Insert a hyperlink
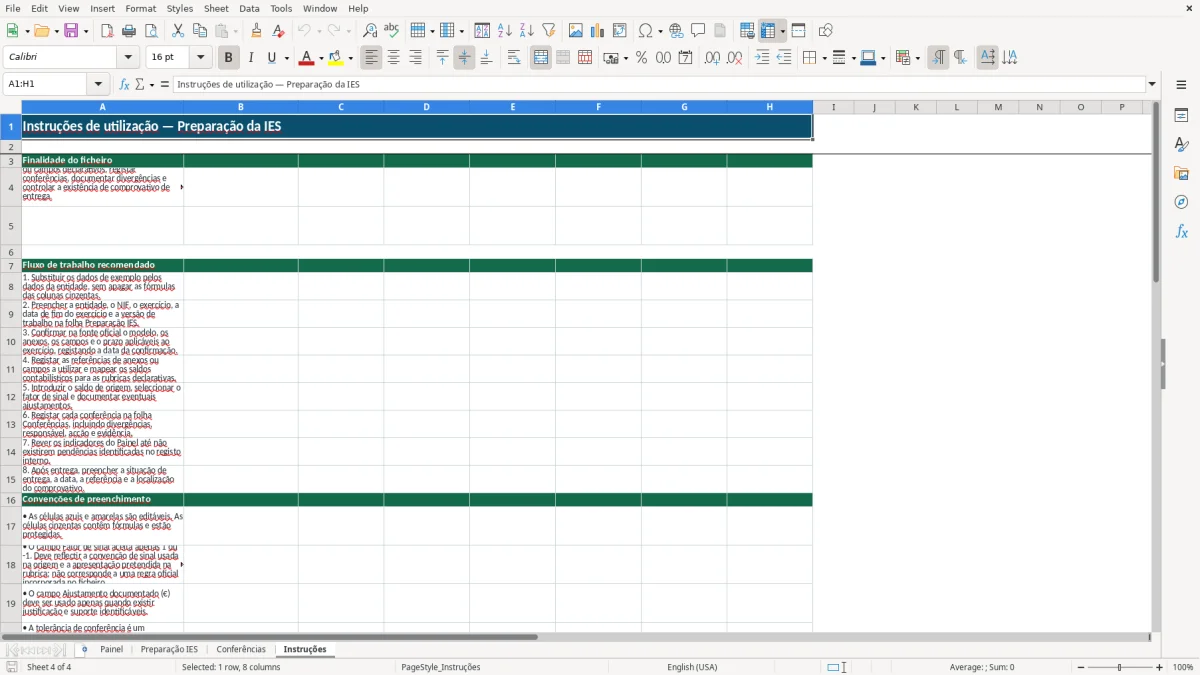The image size is (1200, 675). click(x=676, y=31)
